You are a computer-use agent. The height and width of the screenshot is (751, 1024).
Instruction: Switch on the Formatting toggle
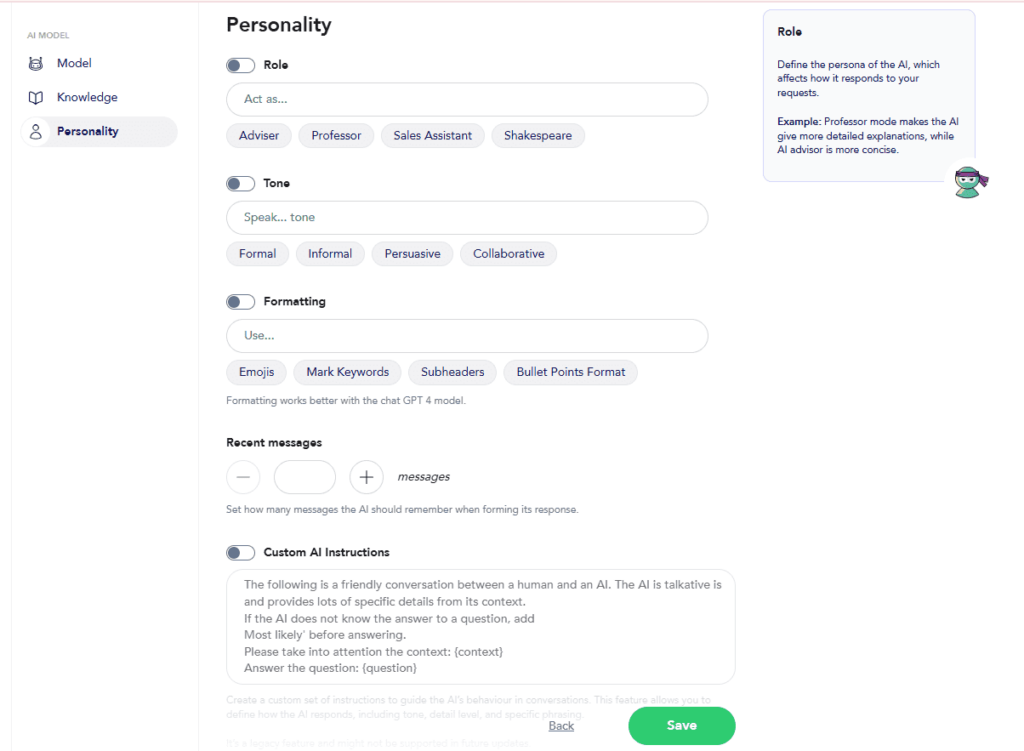pyautogui.click(x=240, y=302)
